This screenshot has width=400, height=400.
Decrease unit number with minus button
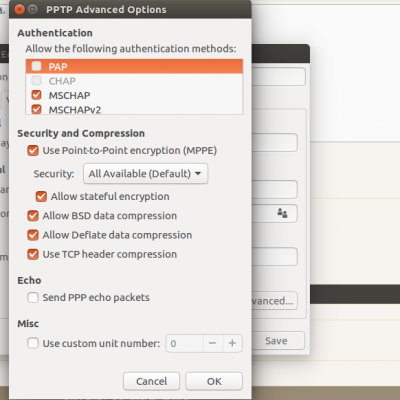pyautogui.click(x=212, y=343)
